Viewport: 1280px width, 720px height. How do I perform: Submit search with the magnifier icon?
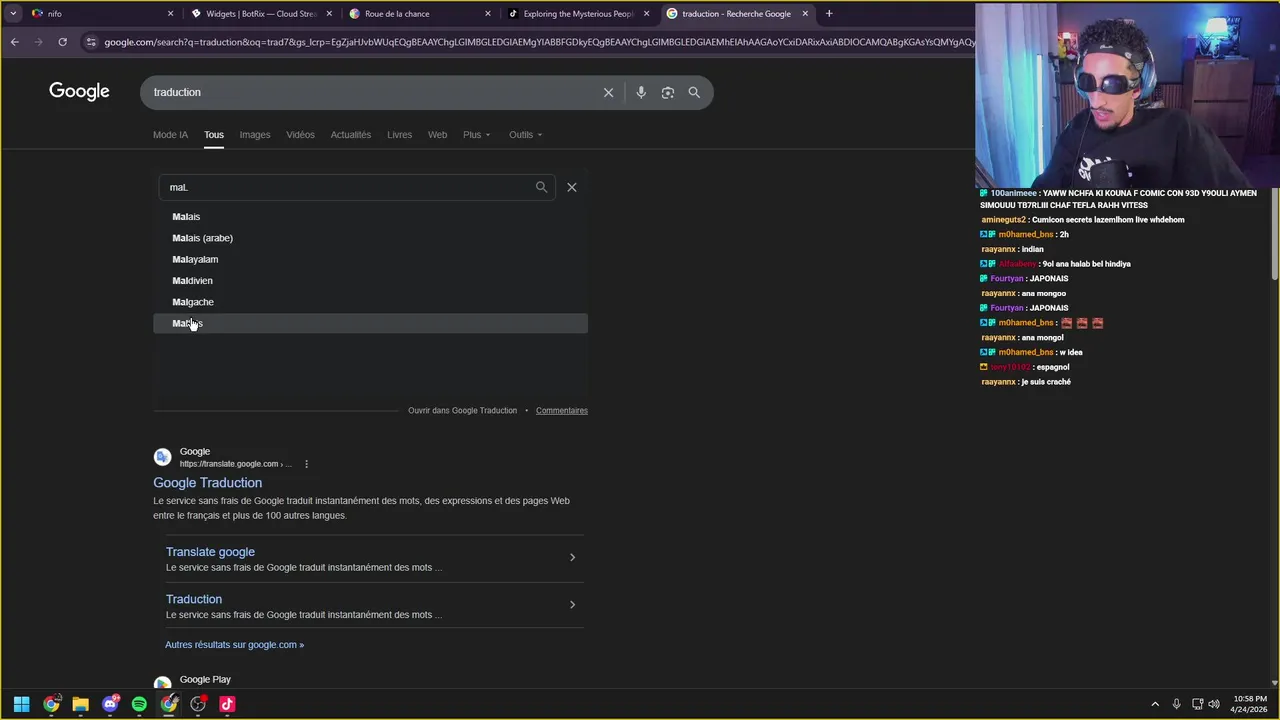(x=694, y=92)
